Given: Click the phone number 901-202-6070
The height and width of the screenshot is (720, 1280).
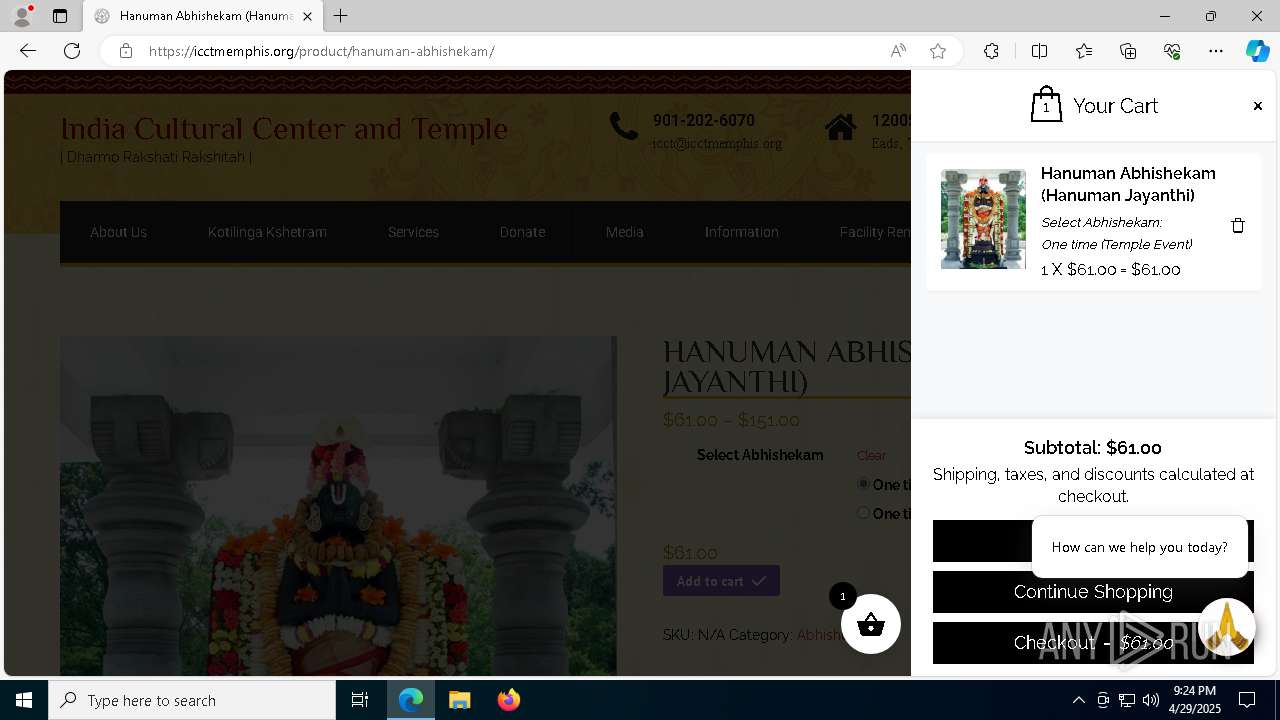Looking at the screenshot, I should pyautogui.click(x=704, y=120).
